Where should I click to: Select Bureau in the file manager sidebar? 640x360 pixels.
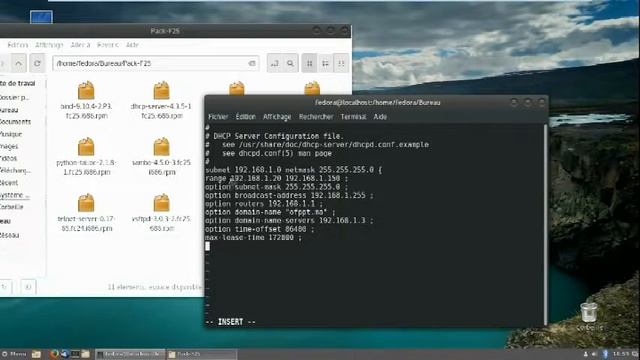coord(9,110)
